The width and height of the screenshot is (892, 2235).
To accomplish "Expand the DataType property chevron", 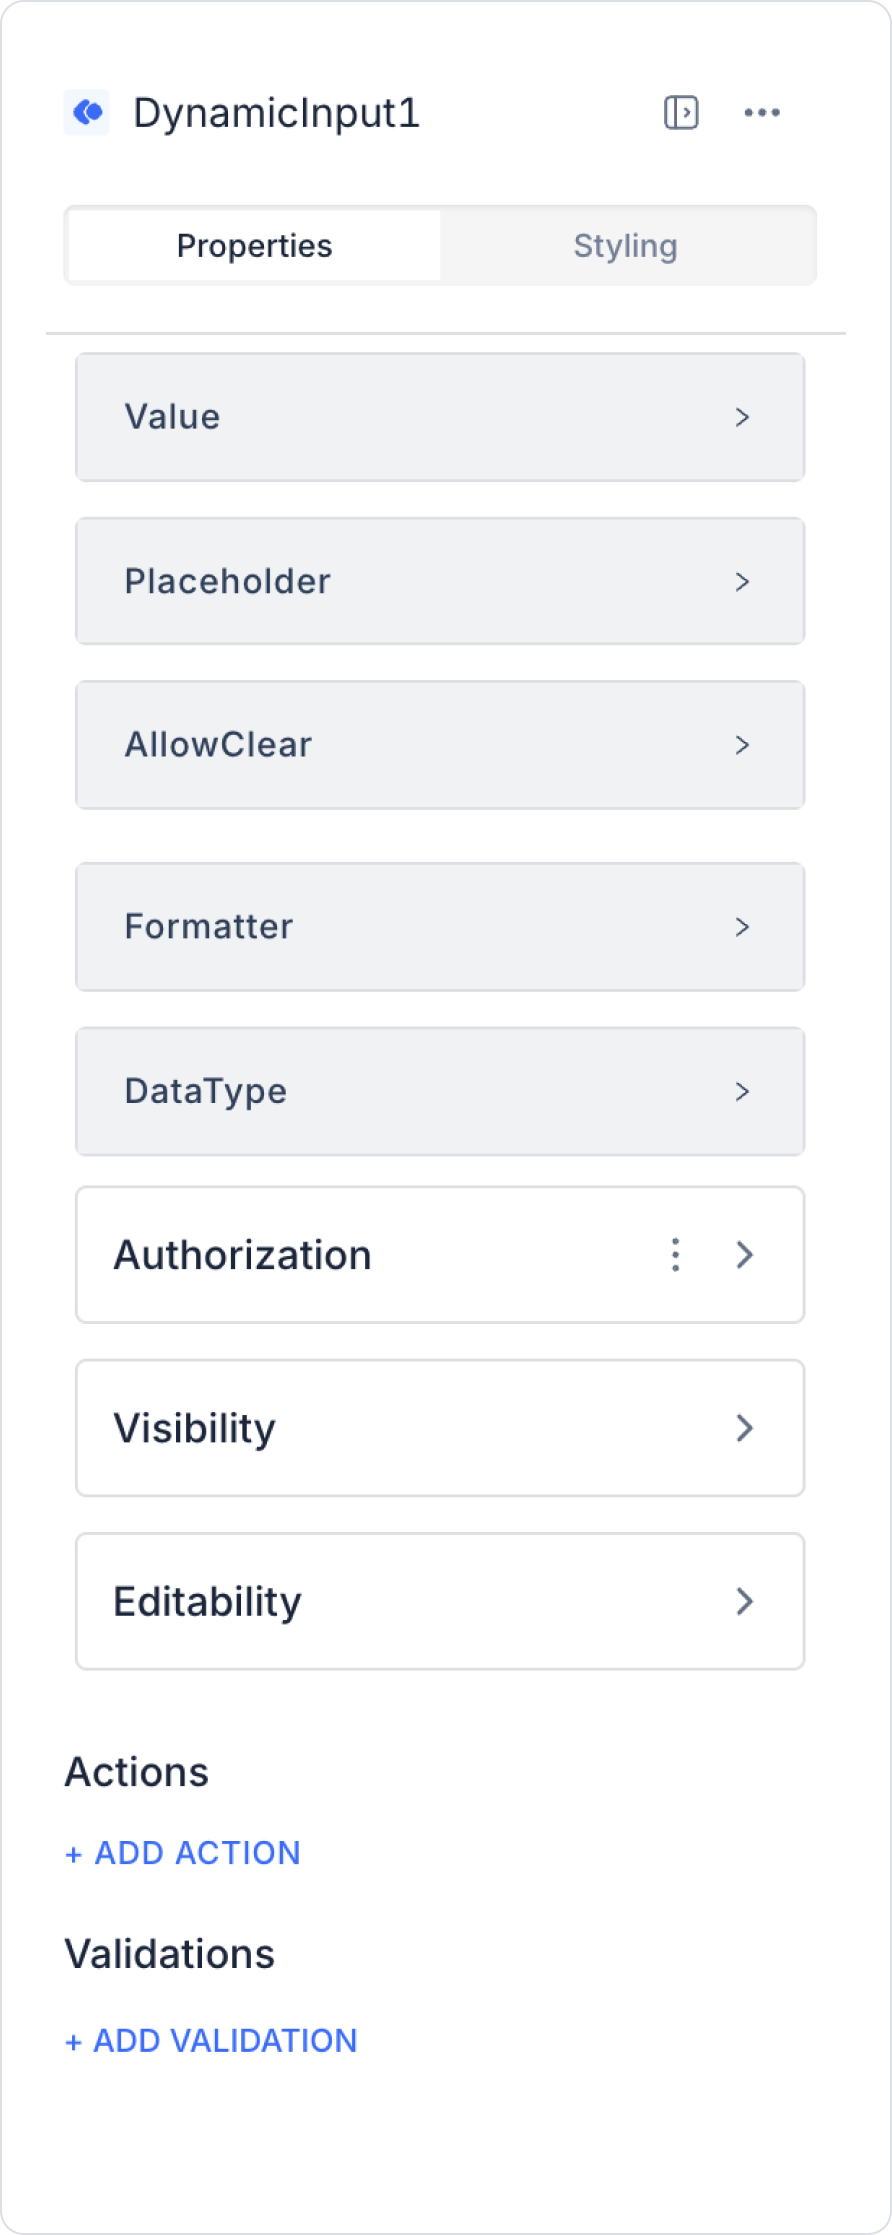I will 742,1091.
